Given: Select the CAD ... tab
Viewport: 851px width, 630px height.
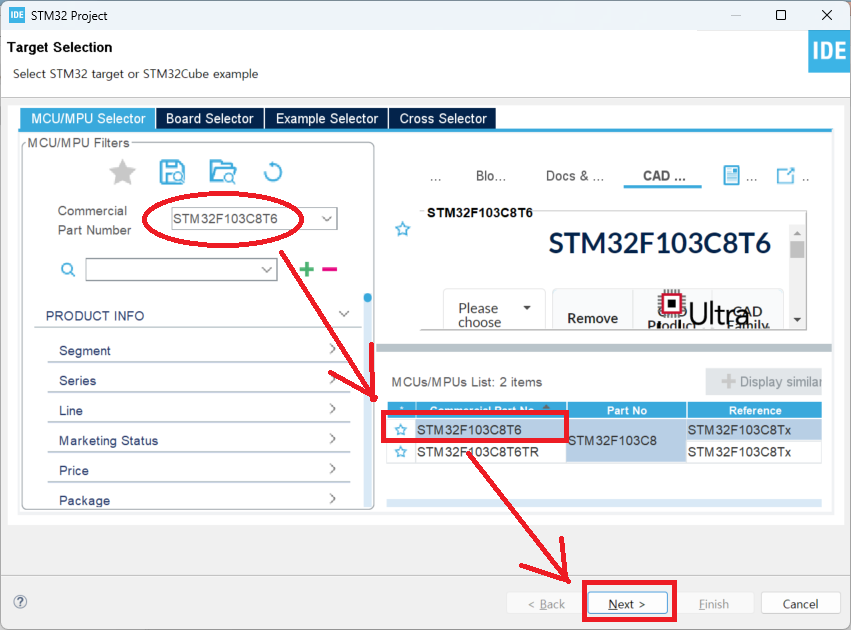Looking at the screenshot, I should click(663, 176).
